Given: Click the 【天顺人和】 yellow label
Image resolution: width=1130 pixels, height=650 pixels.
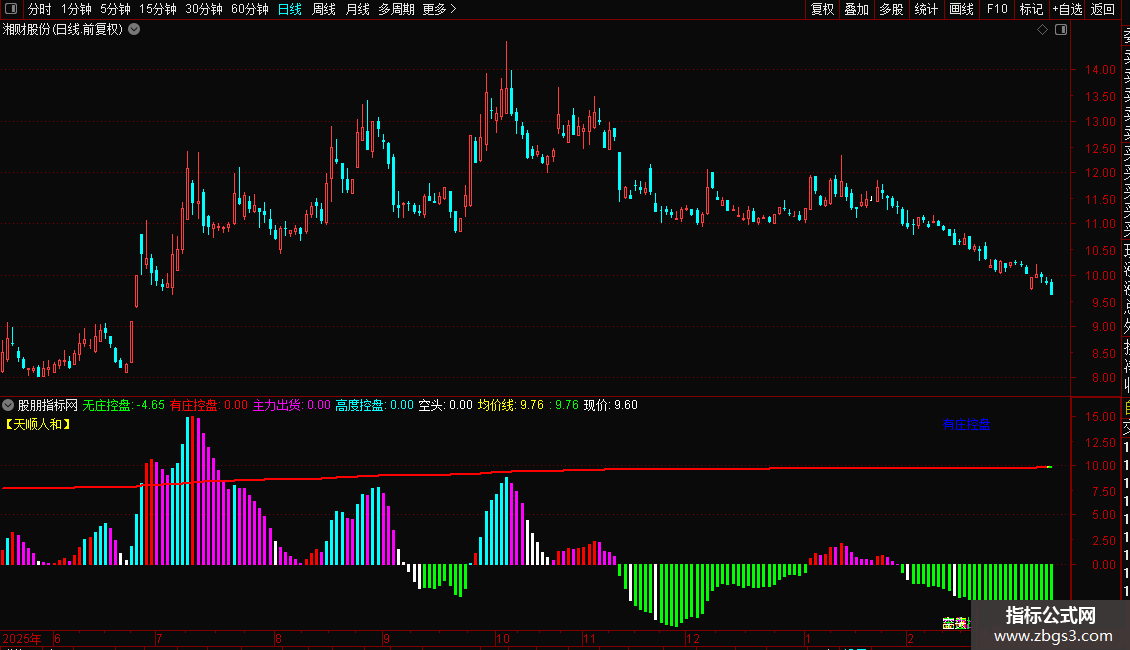Looking at the screenshot, I should pyautogui.click(x=37, y=424).
